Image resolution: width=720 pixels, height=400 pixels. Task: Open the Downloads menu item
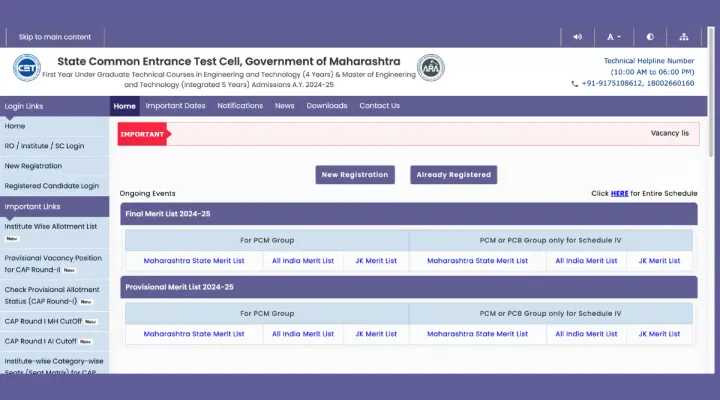[x=327, y=106]
